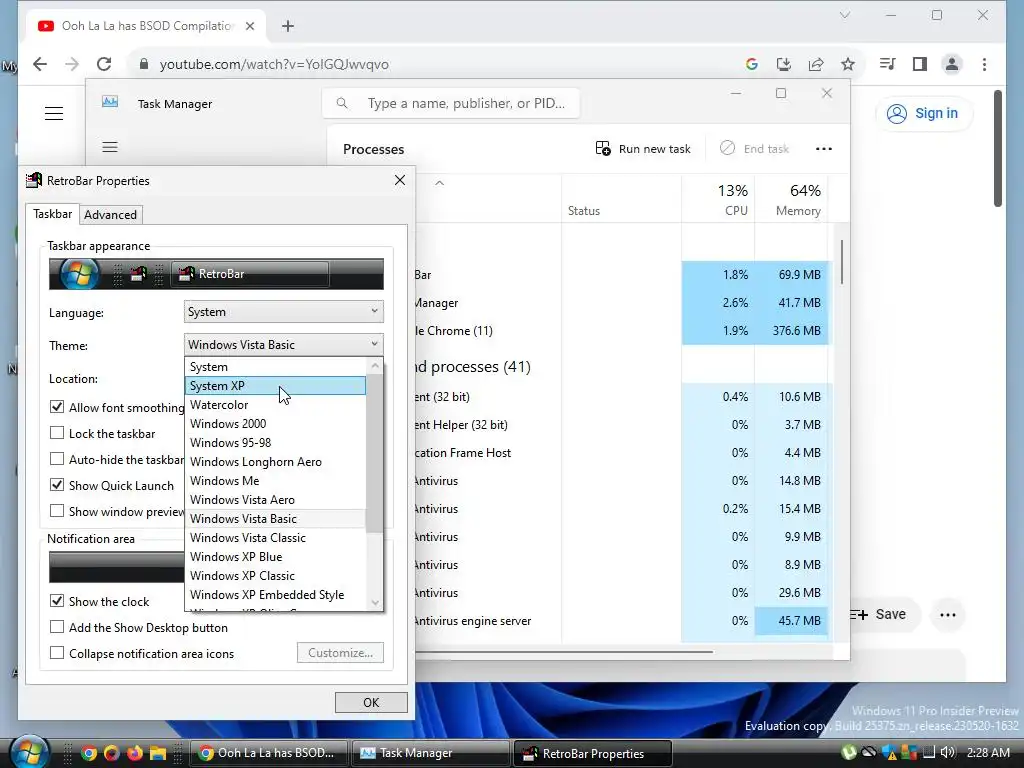
Task: Choose Windows Longhorn Aero theme
Action: (276, 462)
